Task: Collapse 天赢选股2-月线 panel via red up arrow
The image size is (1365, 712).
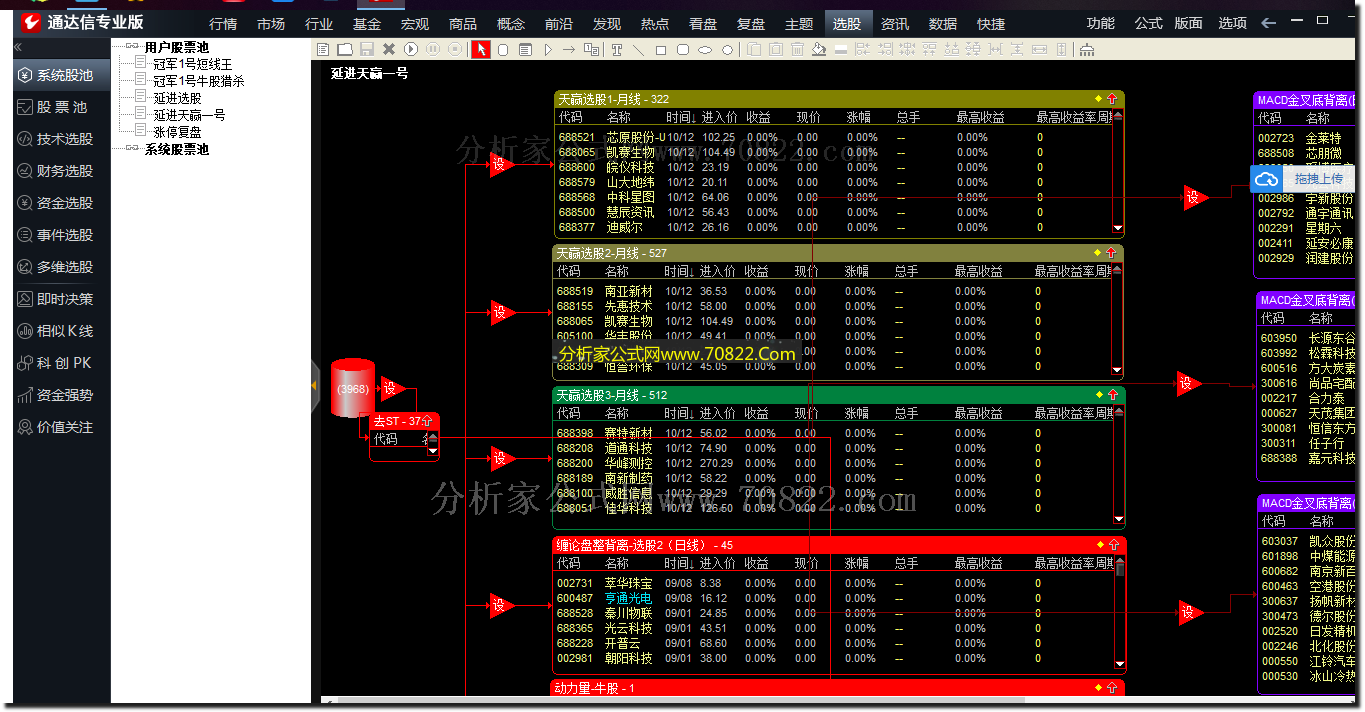Action: [x=1111, y=253]
